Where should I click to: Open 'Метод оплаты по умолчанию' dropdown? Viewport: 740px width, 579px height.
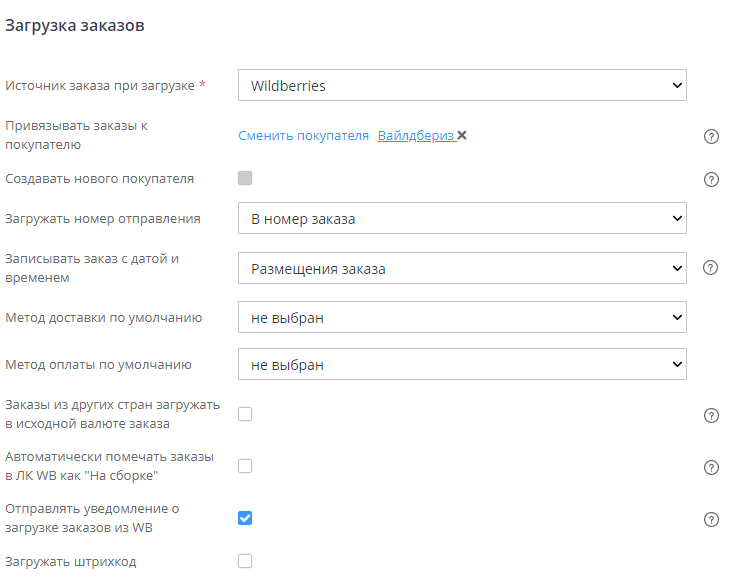462,364
